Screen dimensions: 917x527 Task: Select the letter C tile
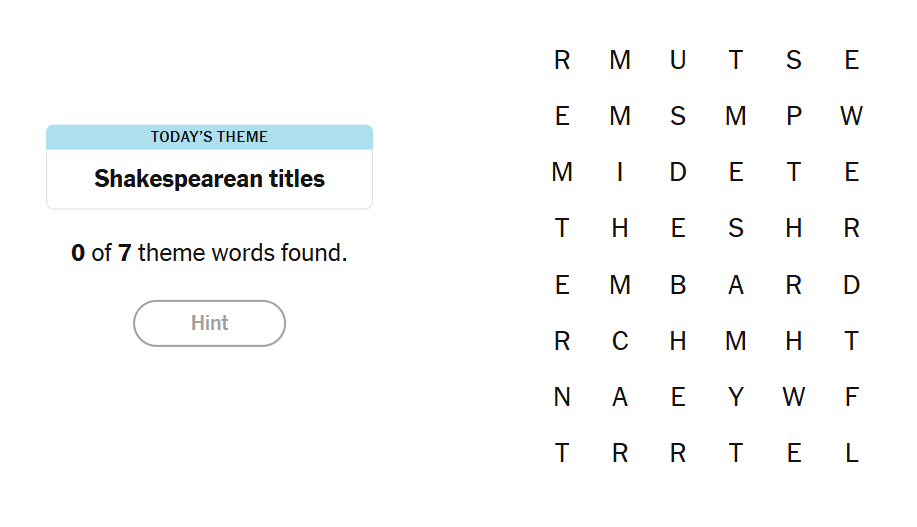(x=620, y=341)
